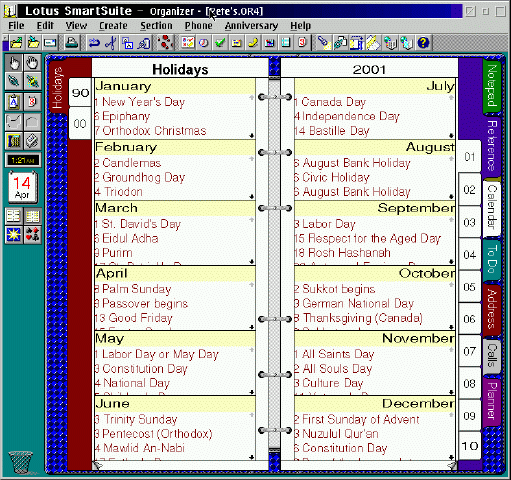Image resolution: width=511 pixels, height=480 pixels.
Task: Click down arrow in January holiday list
Action: point(251,135)
